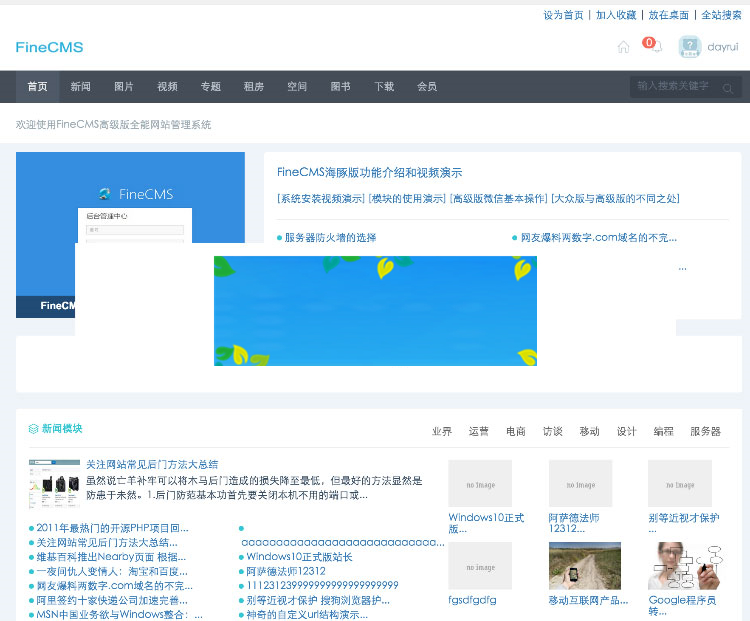
Task: Open the 移动互联网产品 road photo thumbnail
Action: [x=584, y=566]
